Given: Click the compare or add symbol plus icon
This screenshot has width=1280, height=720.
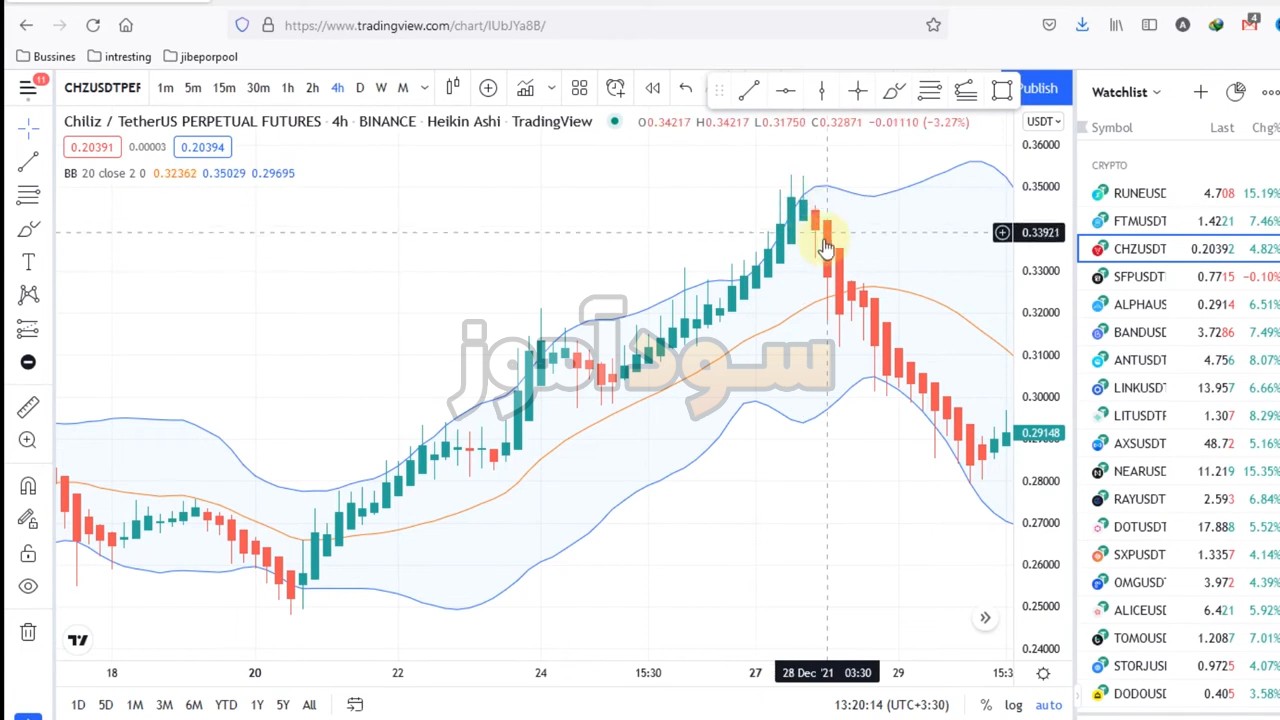Looking at the screenshot, I should (488, 89).
